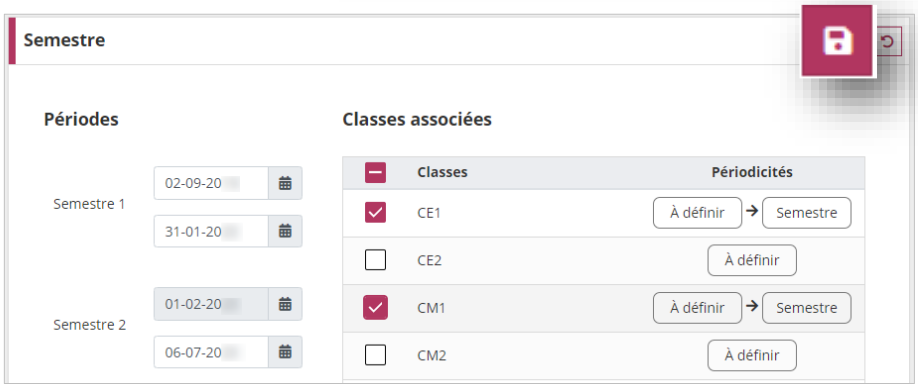Click the Semestre 2 end date field
918x387 pixels.
(x=211, y=352)
